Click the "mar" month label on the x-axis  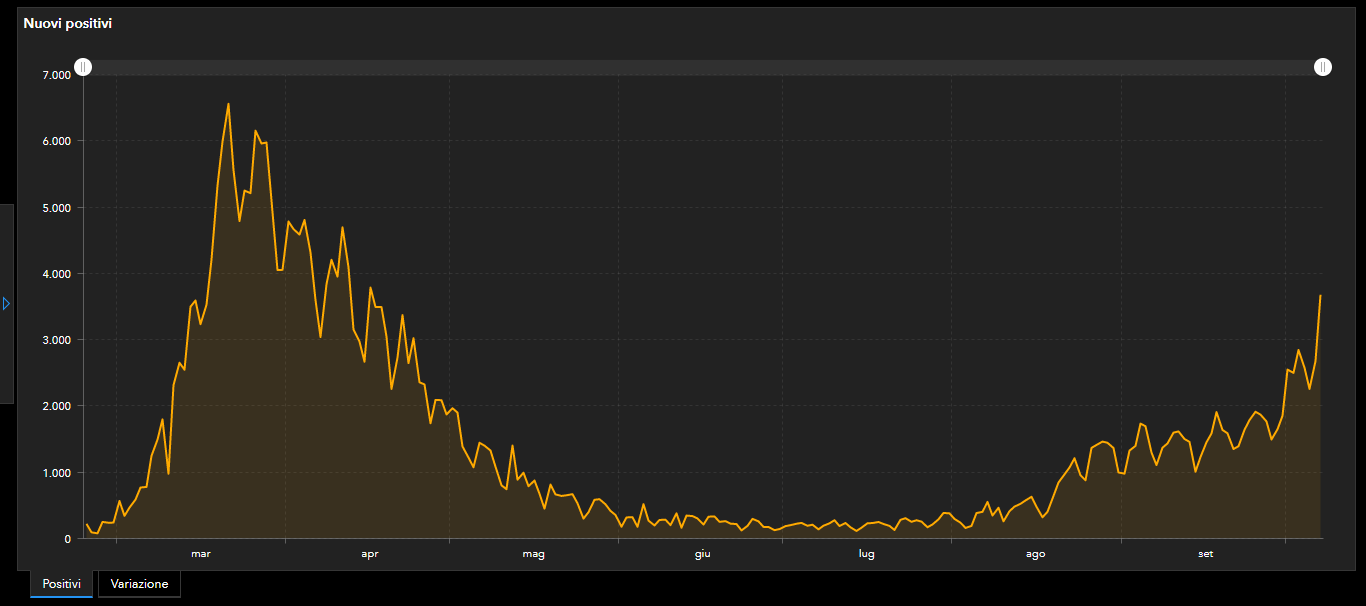click(201, 554)
